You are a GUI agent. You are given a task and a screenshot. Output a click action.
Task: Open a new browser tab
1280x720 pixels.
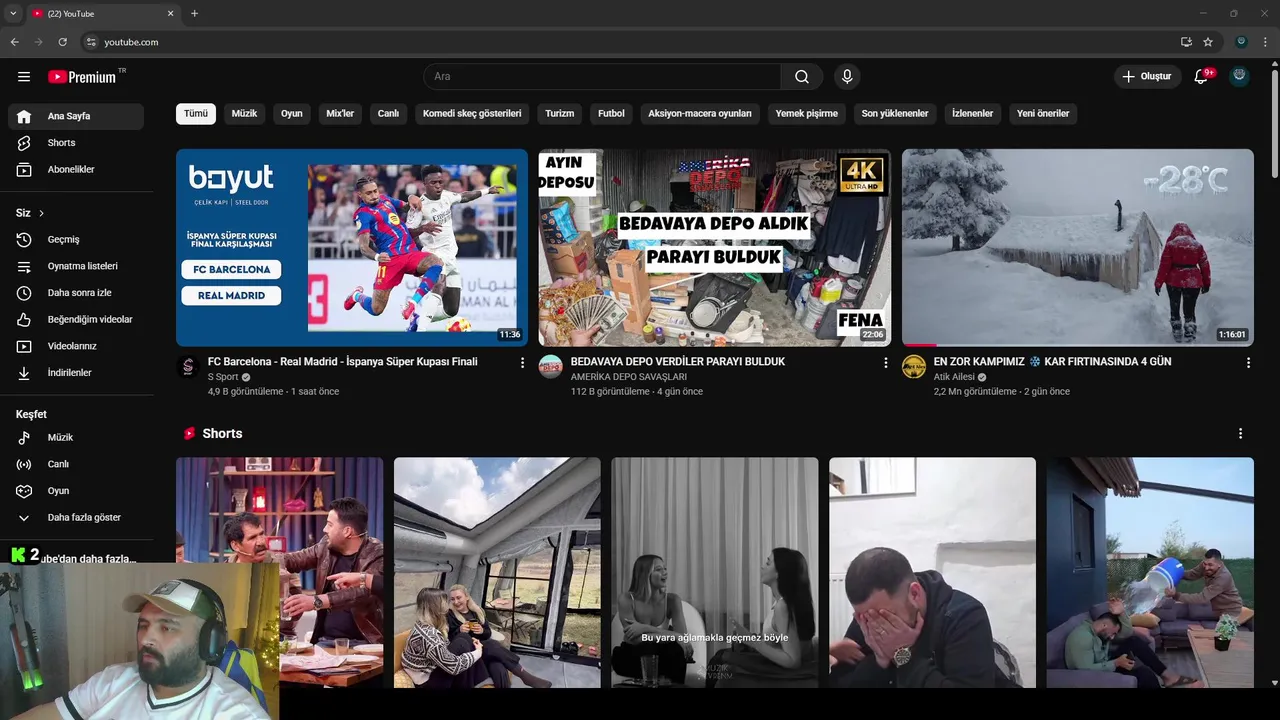(194, 13)
